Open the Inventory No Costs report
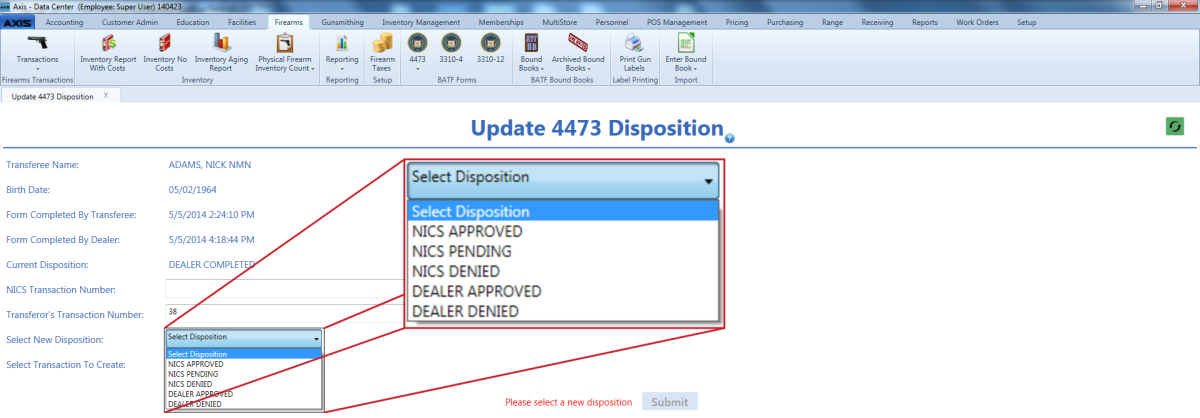The height and width of the screenshot is (418, 1200). (165, 53)
